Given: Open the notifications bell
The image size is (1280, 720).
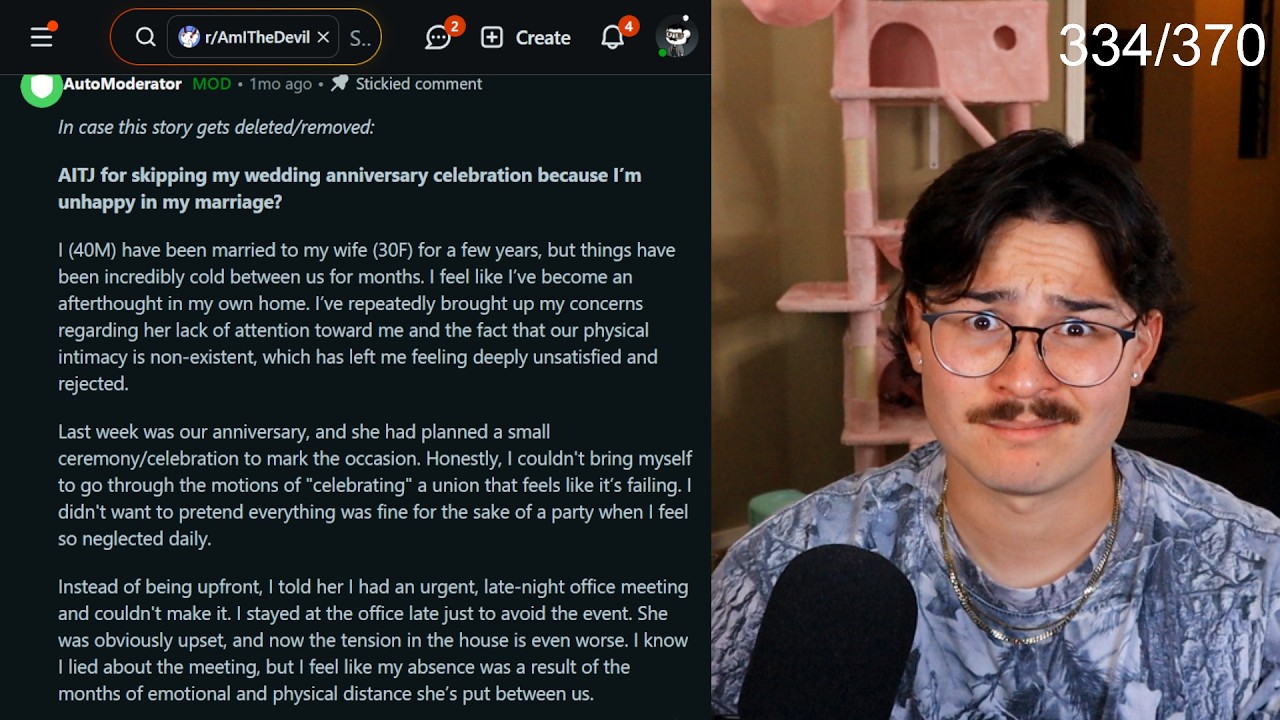Looking at the screenshot, I should coord(613,37).
